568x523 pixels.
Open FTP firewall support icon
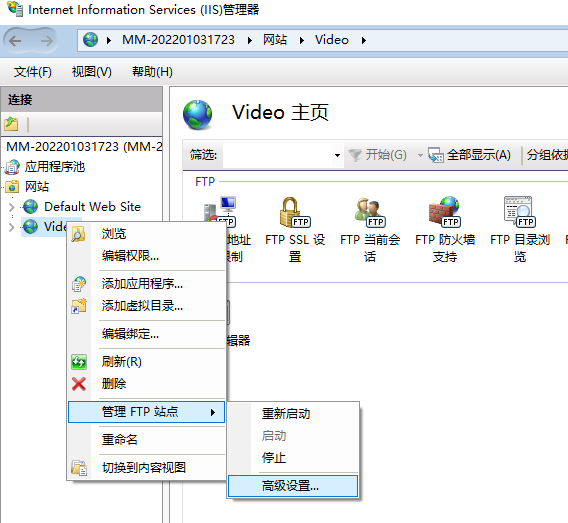(445, 229)
